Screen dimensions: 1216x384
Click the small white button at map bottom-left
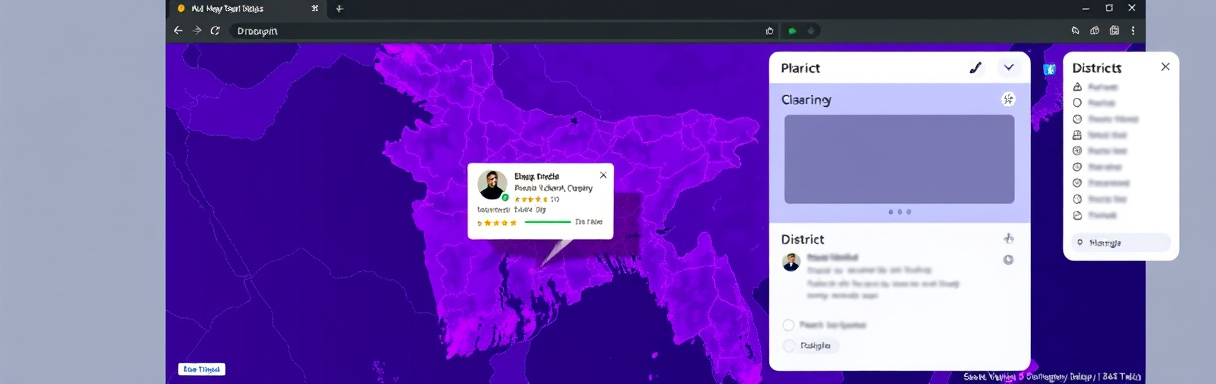point(202,369)
